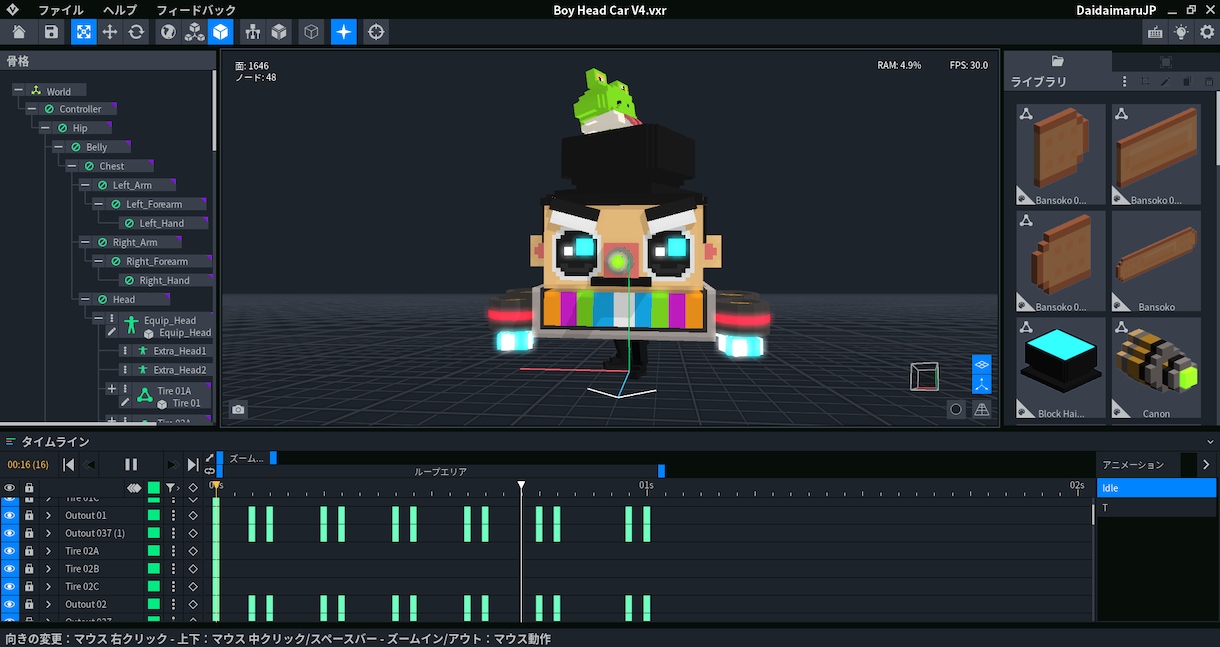Select the move tool with four-arrow cross
This screenshot has width=1220, height=647.
pyautogui.click(x=110, y=32)
